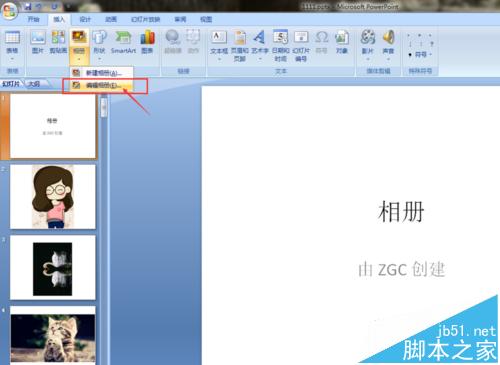The height and width of the screenshot is (365, 500).
Task: Open the Review (审阅) ribbon tab
Action: pos(180,19)
